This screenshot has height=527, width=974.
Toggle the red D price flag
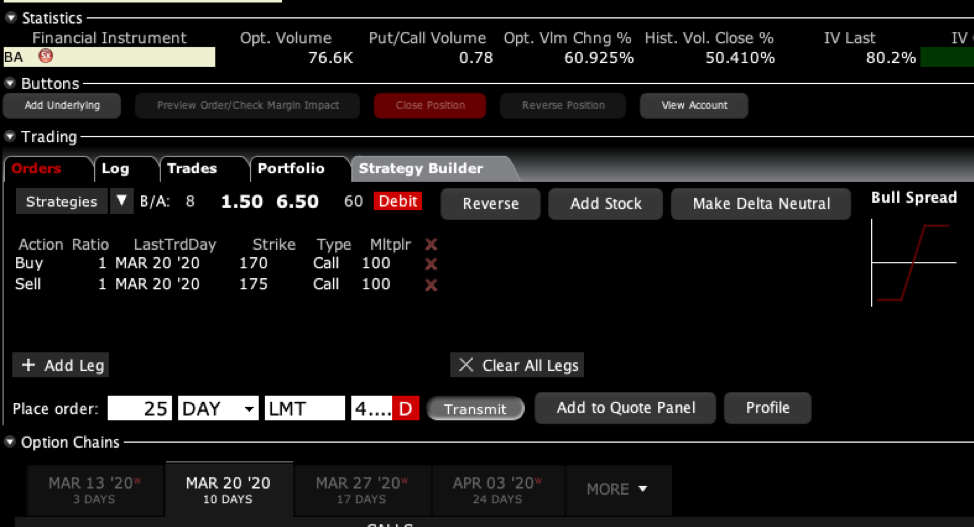(406, 408)
